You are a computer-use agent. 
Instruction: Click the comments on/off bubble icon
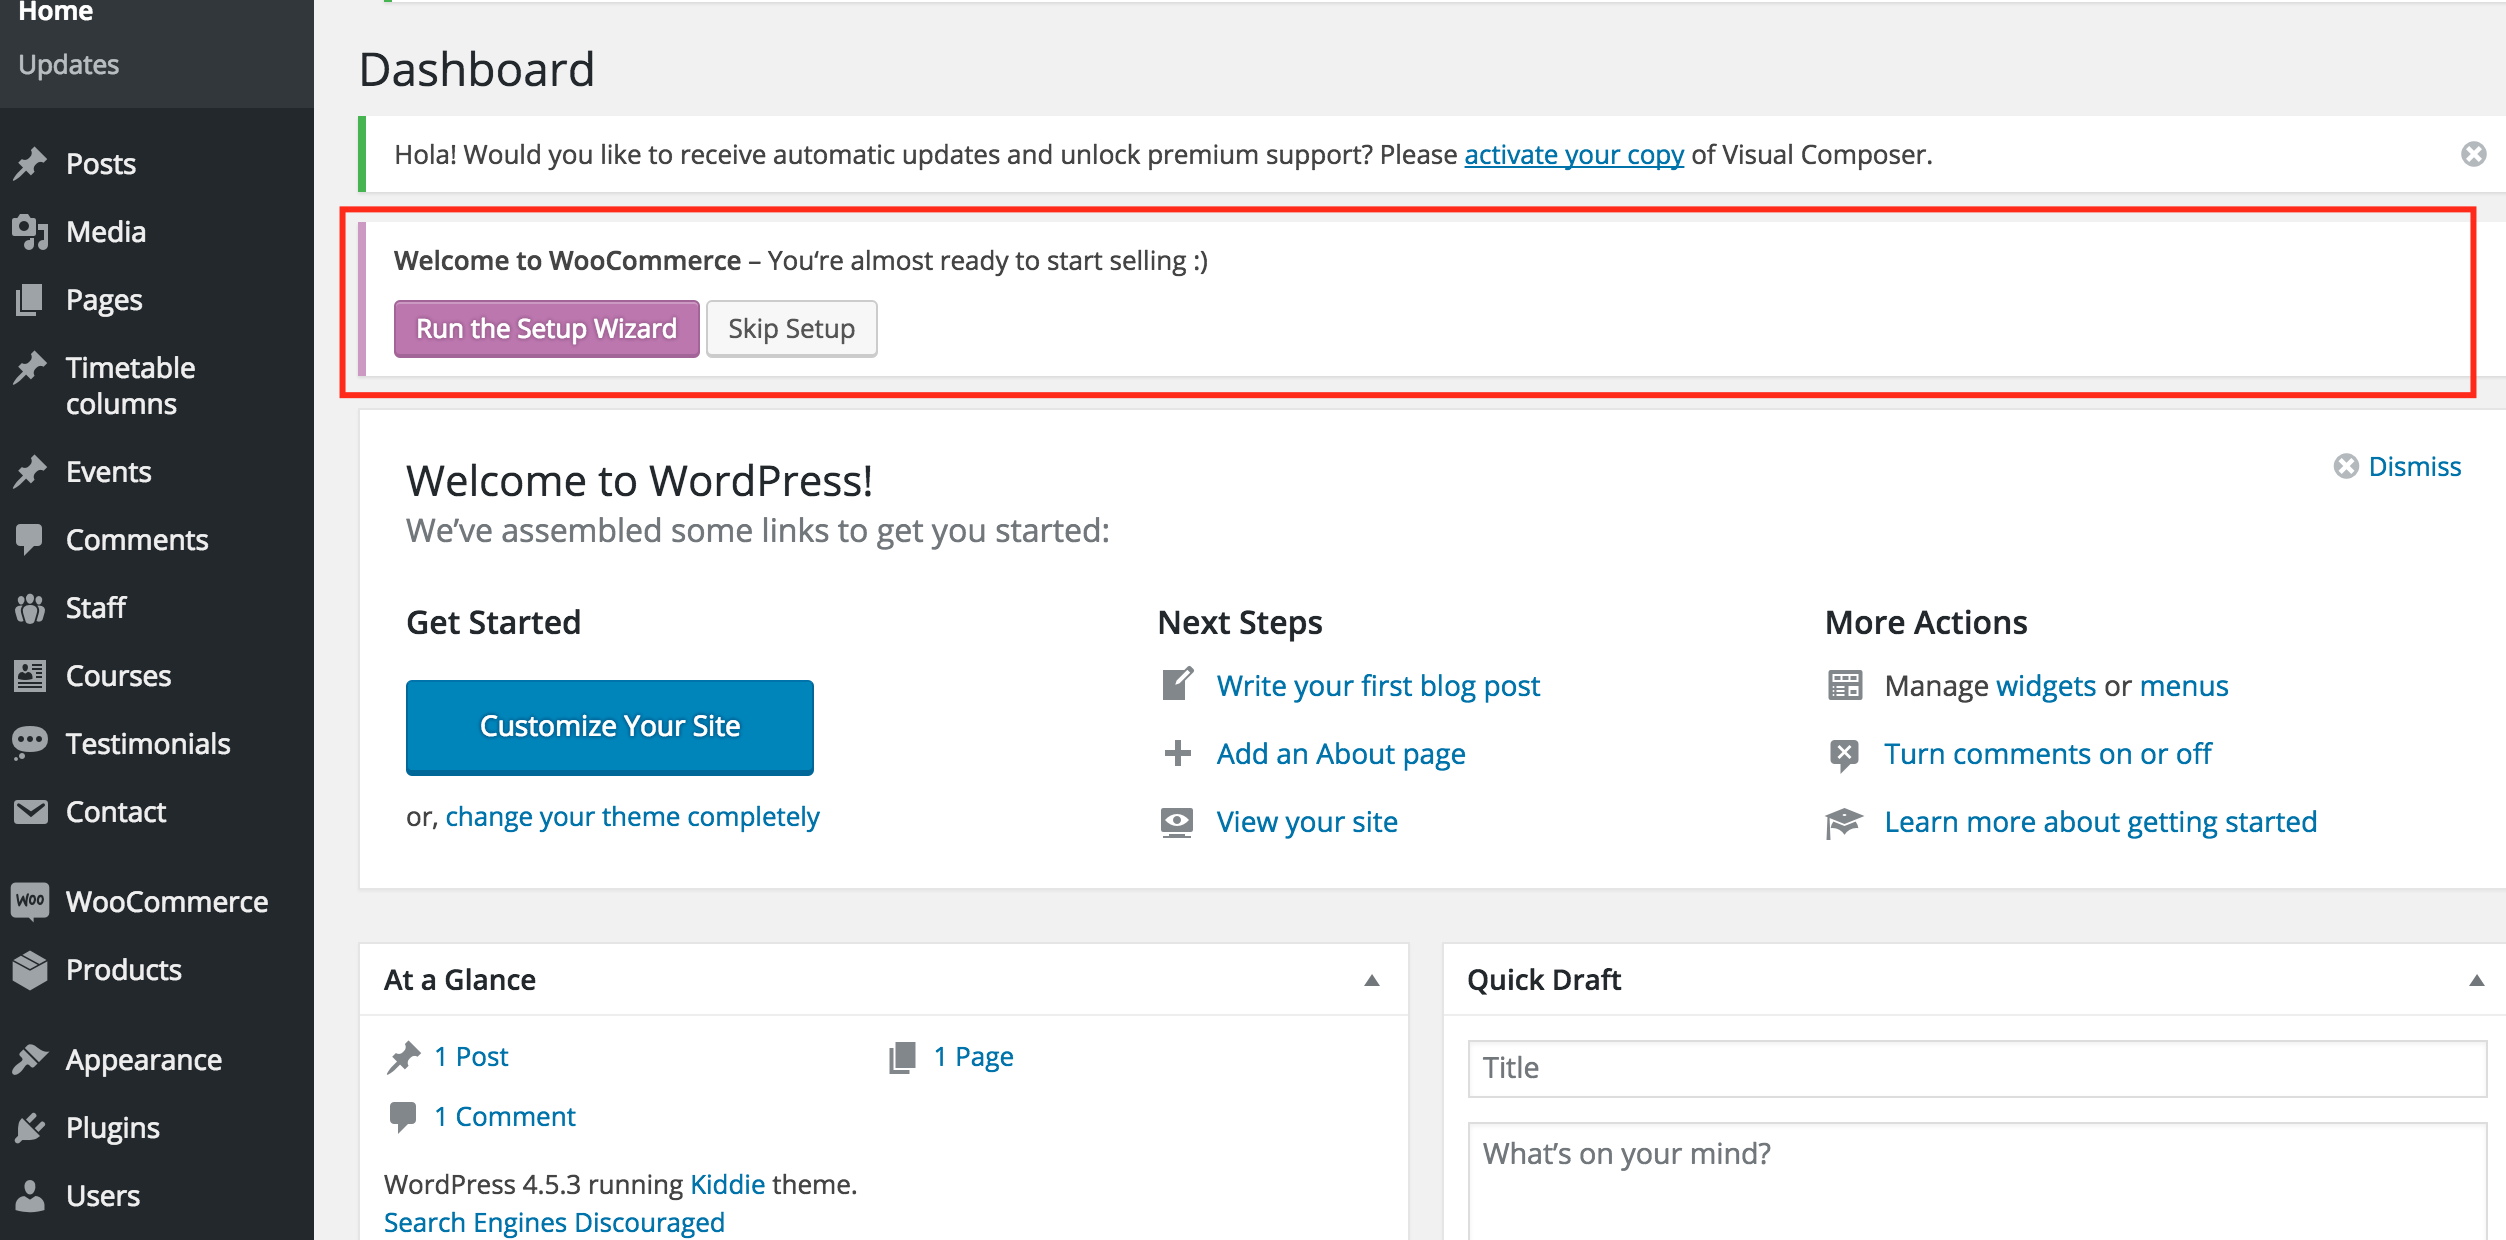coord(1845,755)
